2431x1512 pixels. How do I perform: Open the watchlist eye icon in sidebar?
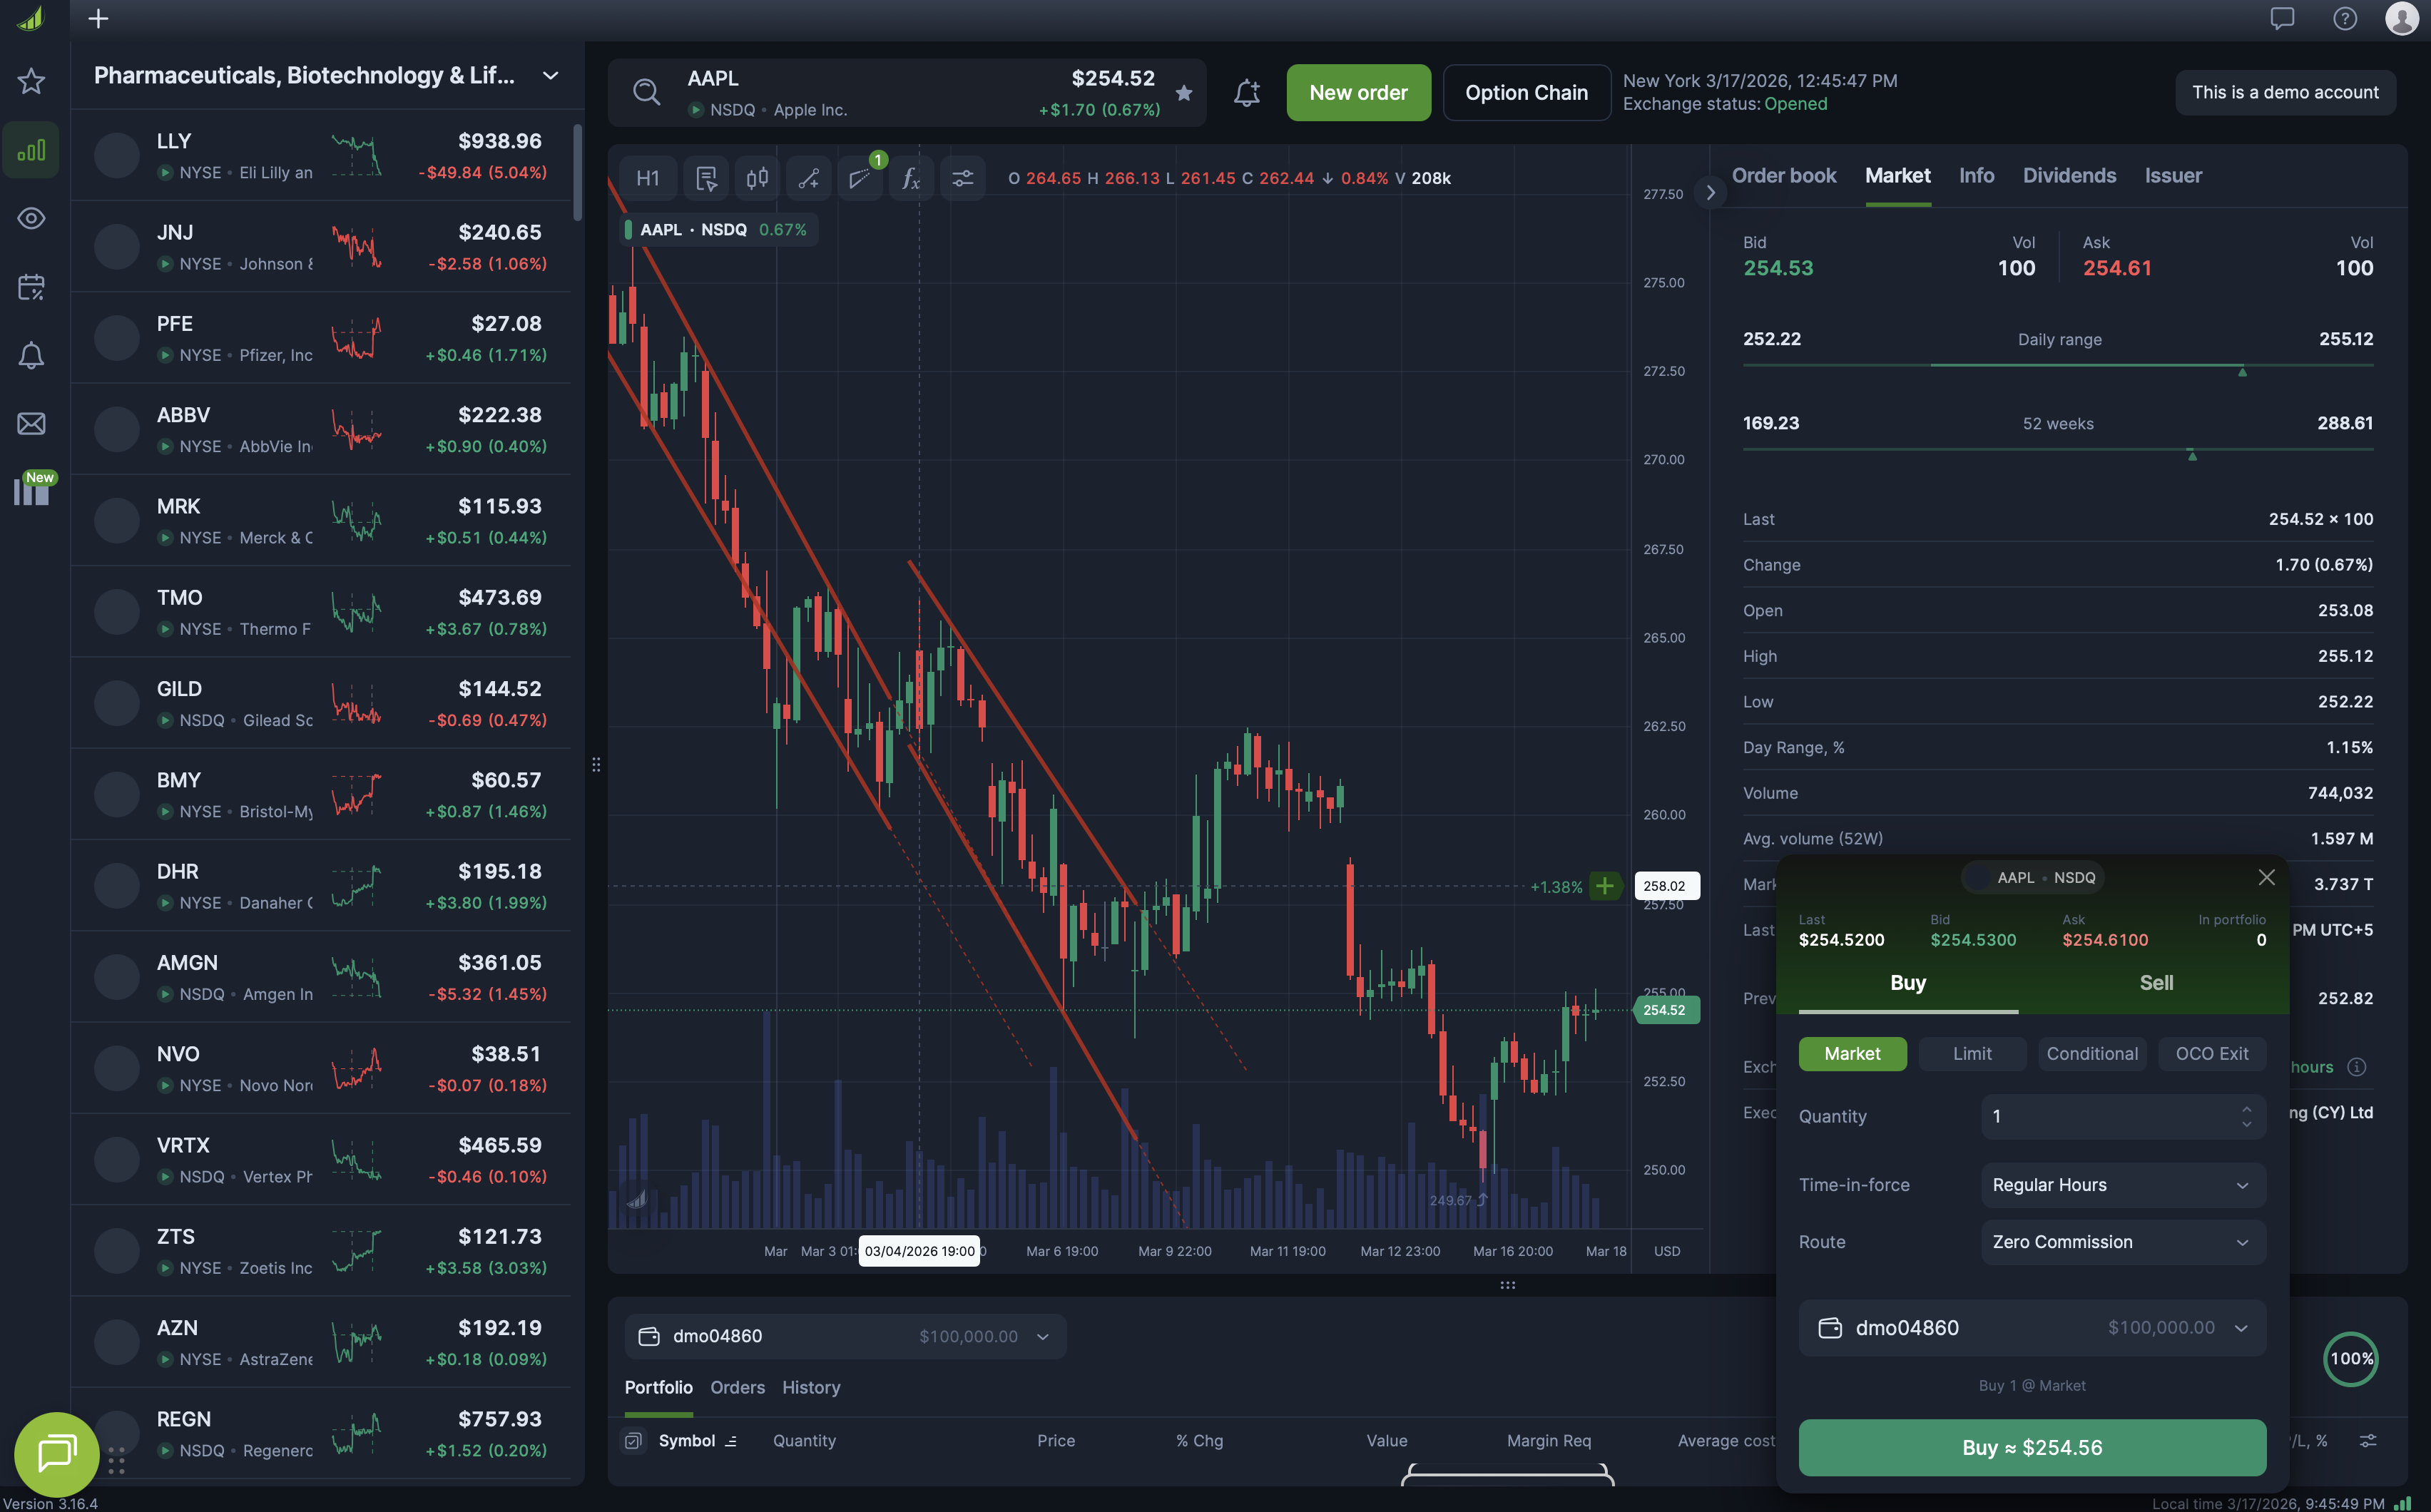click(x=31, y=219)
